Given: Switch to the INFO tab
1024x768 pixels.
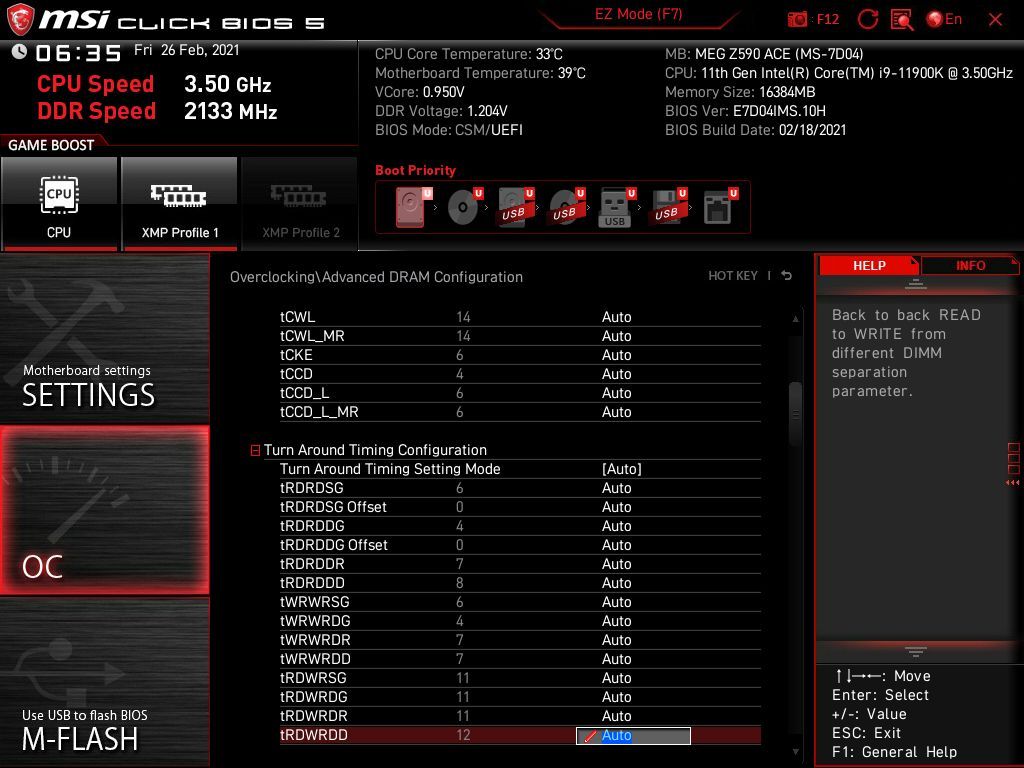Looking at the screenshot, I should 970,265.
